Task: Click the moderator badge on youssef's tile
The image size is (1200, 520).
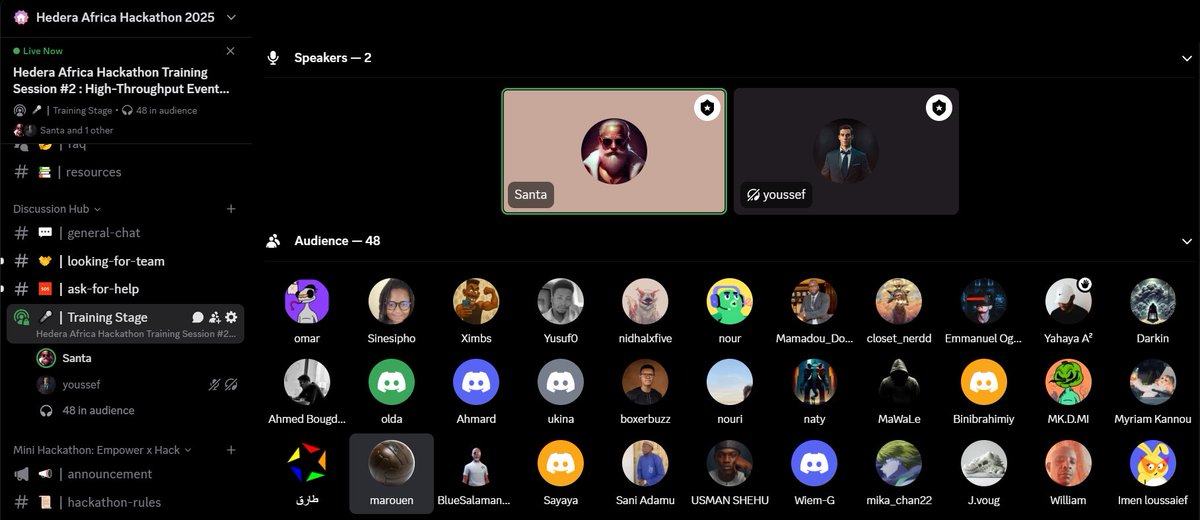Action: 939,108
